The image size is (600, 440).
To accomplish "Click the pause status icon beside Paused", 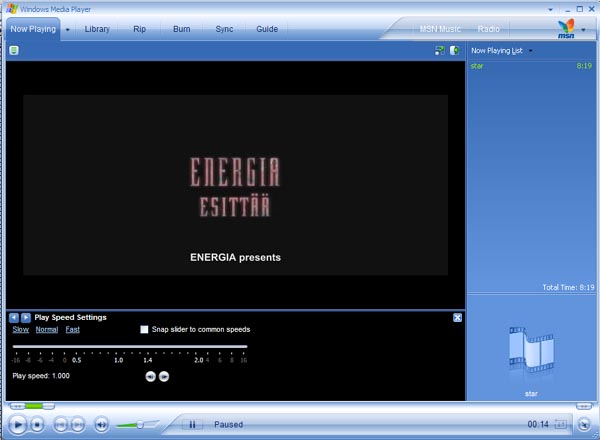I will (x=192, y=425).
